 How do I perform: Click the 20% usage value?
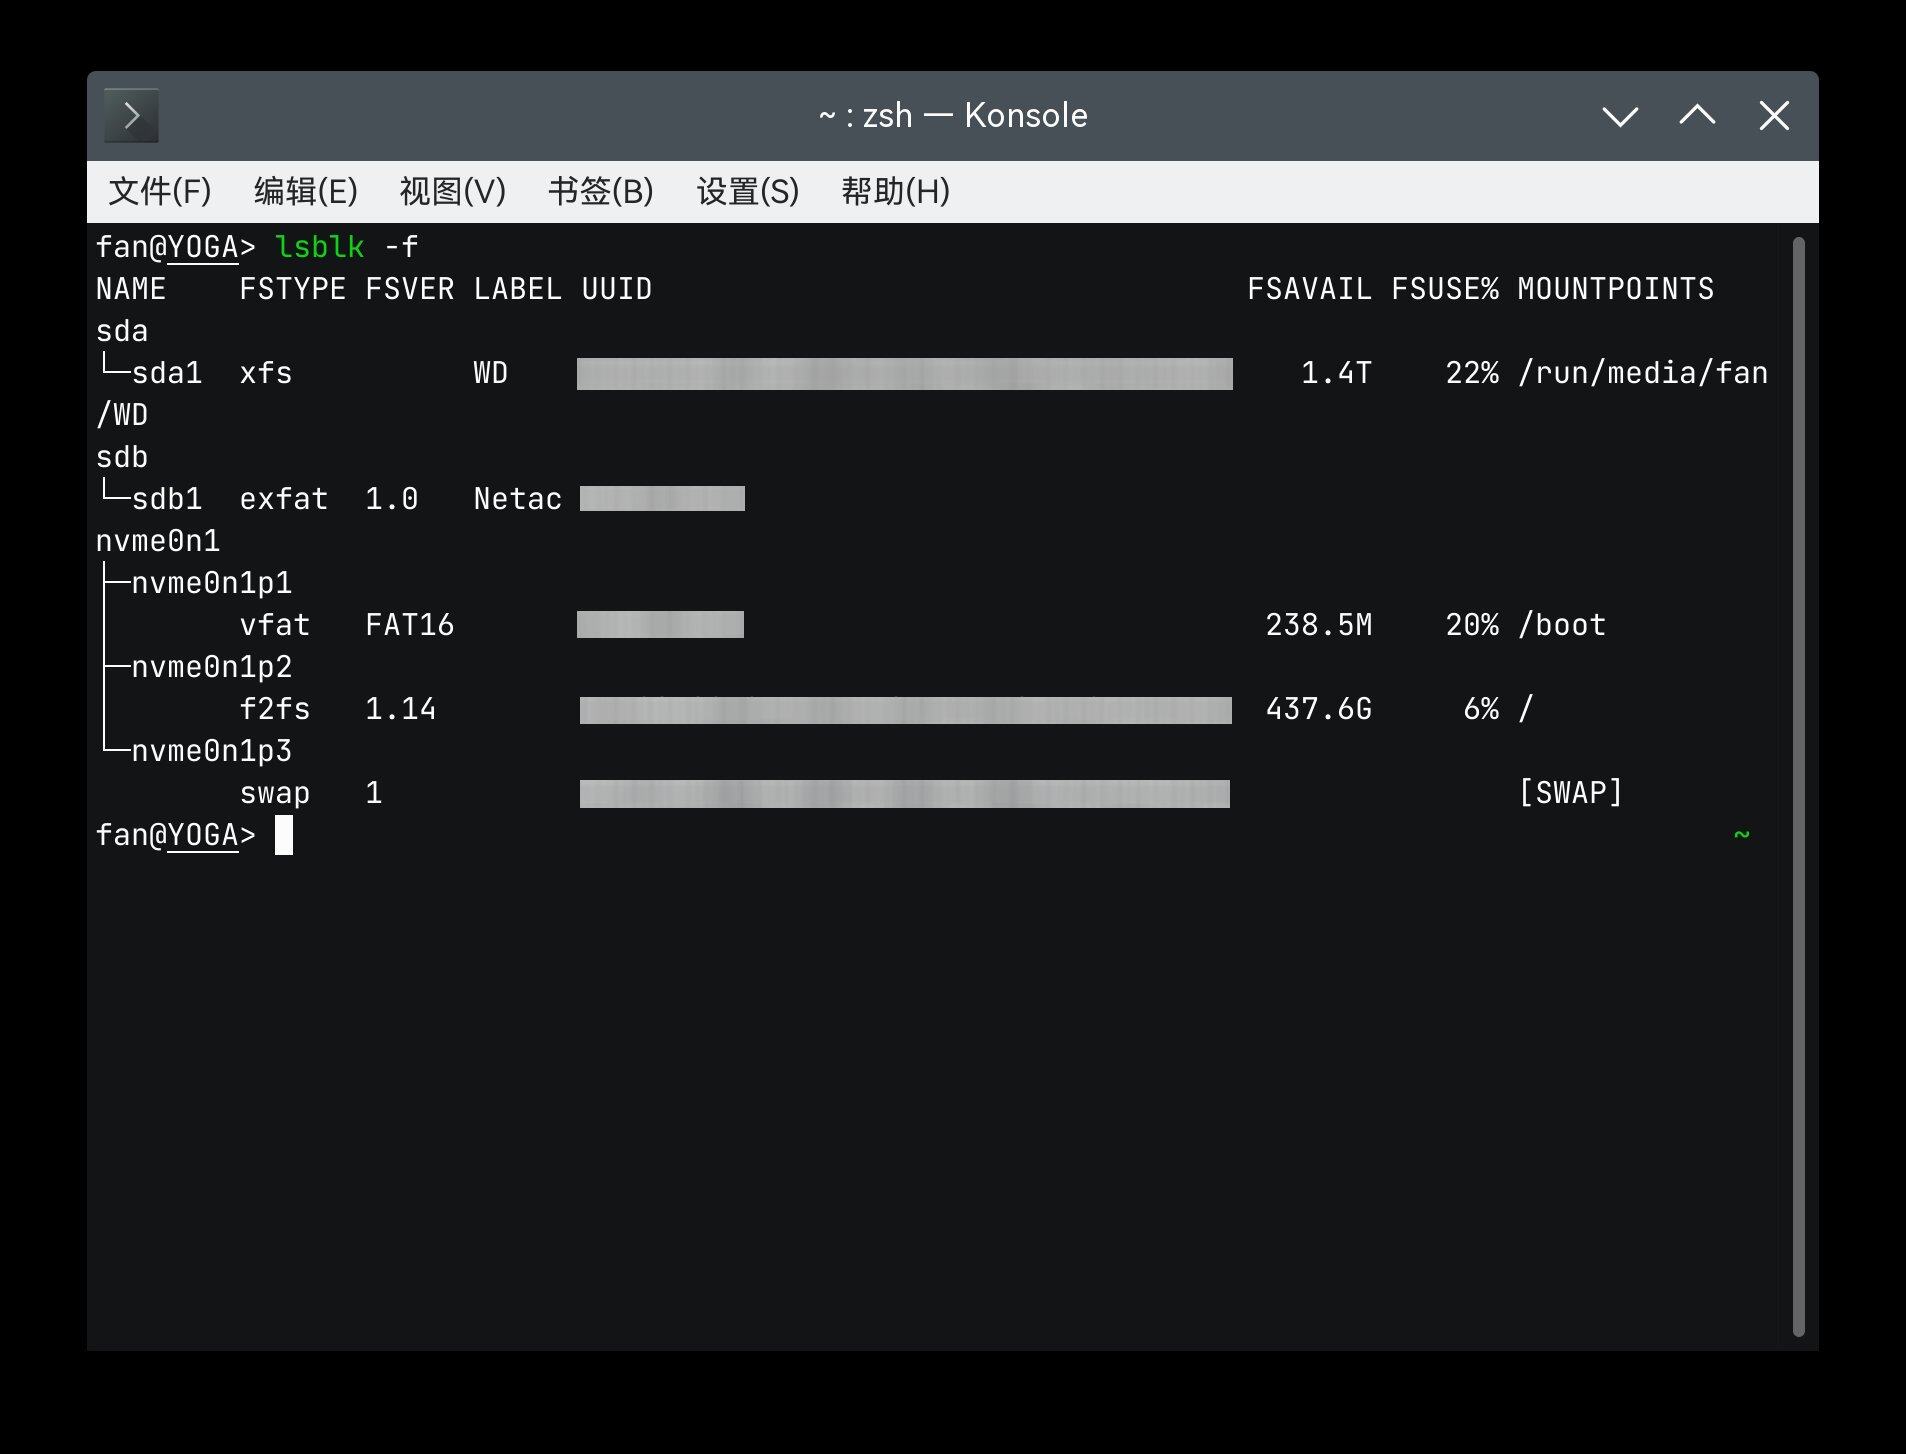tap(1472, 625)
